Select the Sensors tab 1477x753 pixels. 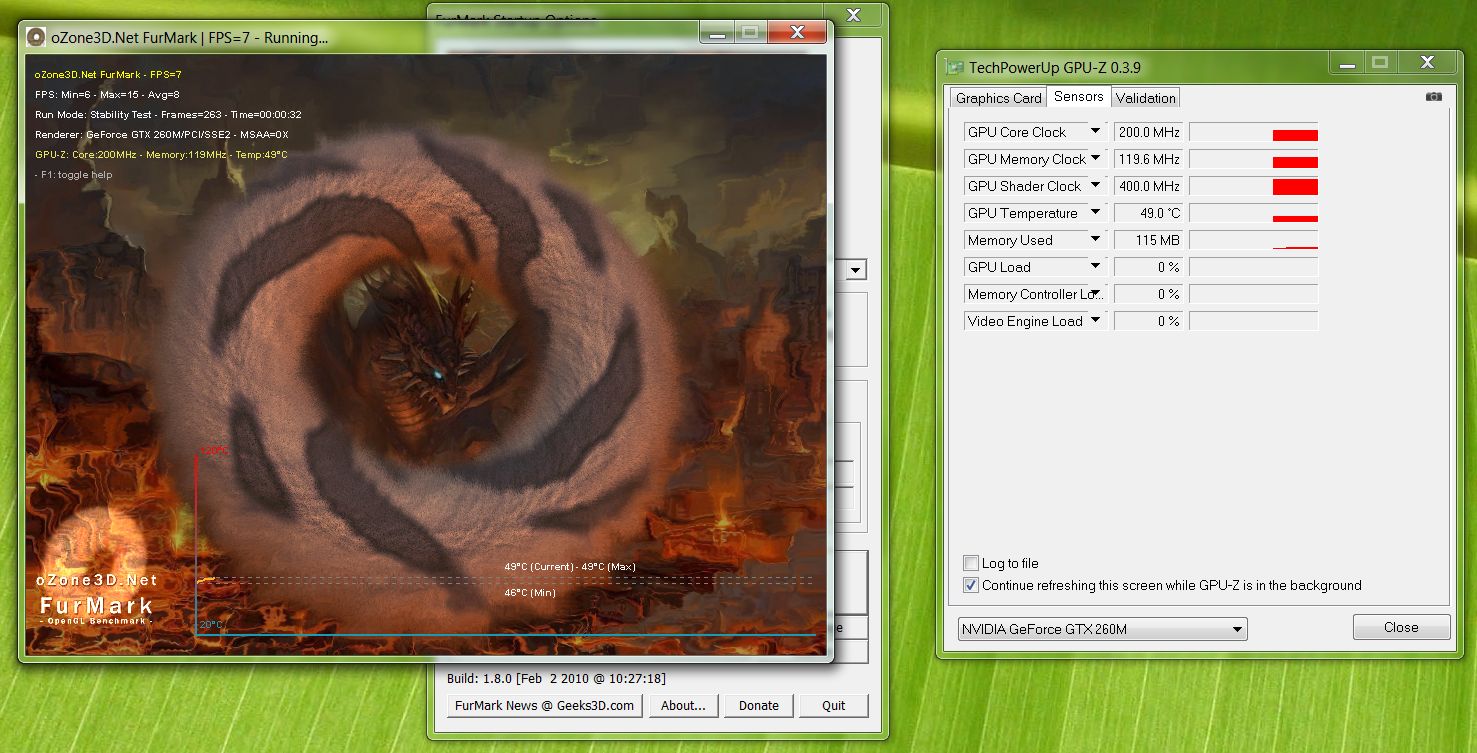pyautogui.click(x=1078, y=97)
